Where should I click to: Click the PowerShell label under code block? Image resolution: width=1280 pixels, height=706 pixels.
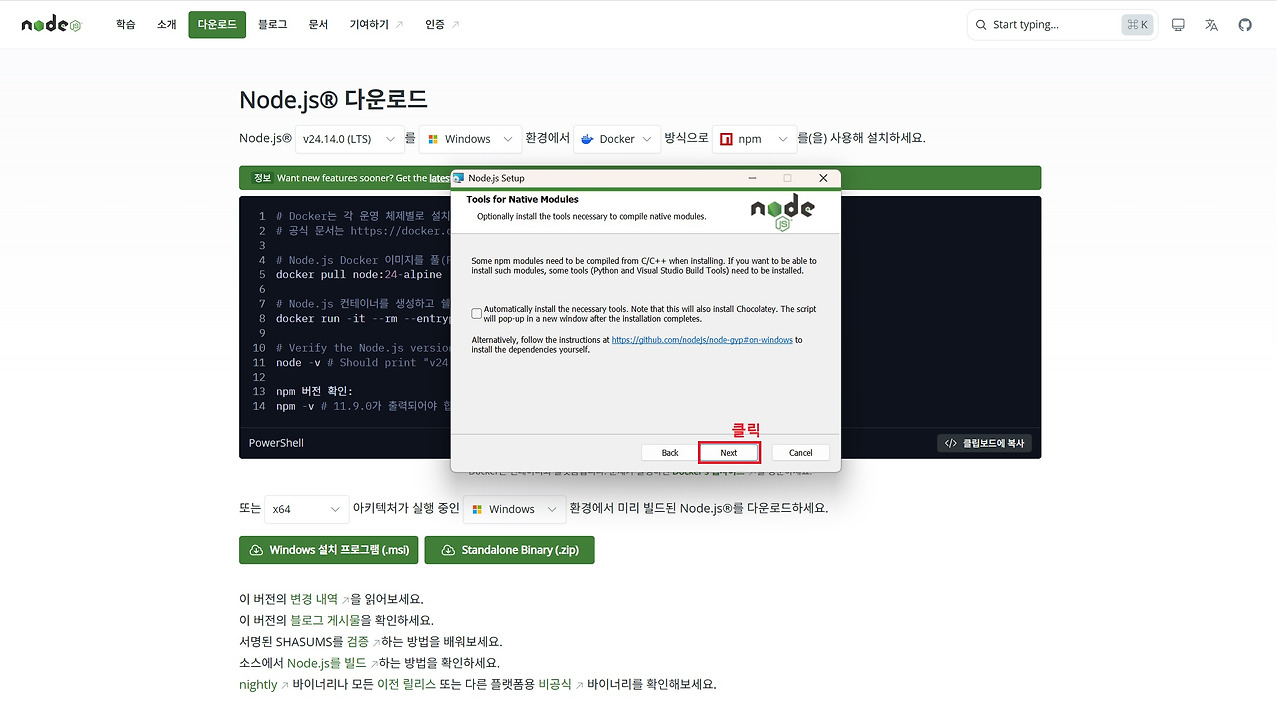(276, 443)
